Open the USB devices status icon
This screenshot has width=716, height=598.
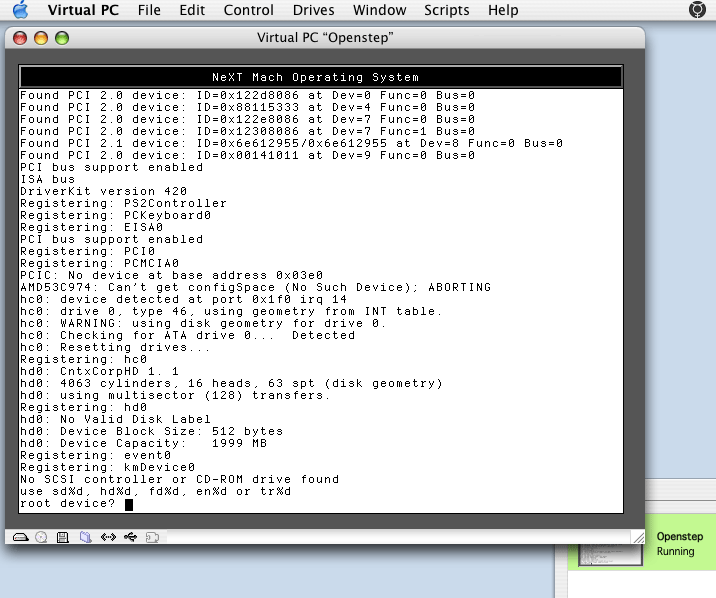[x=131, y=537]
